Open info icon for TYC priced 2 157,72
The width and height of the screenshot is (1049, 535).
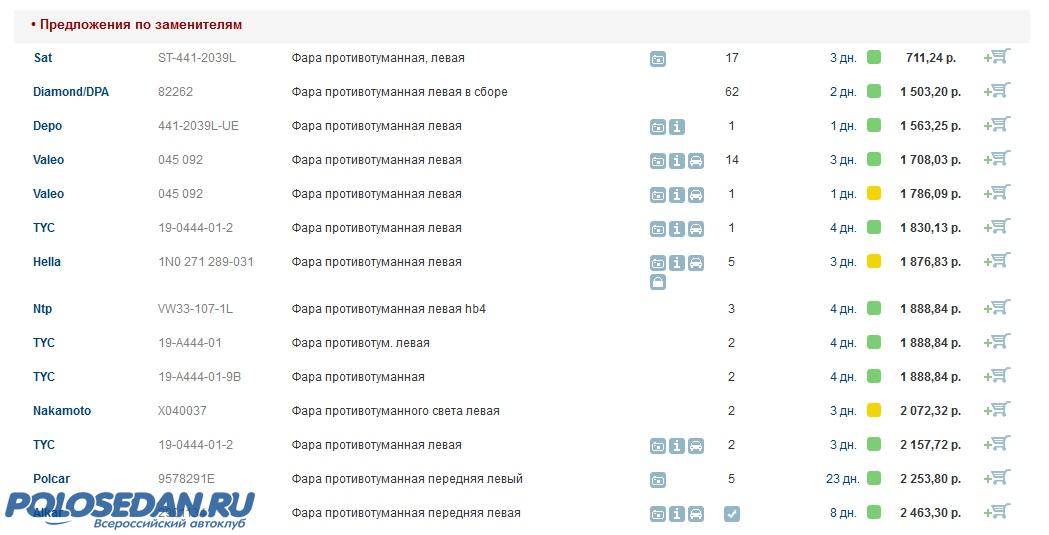pos(677,446)
